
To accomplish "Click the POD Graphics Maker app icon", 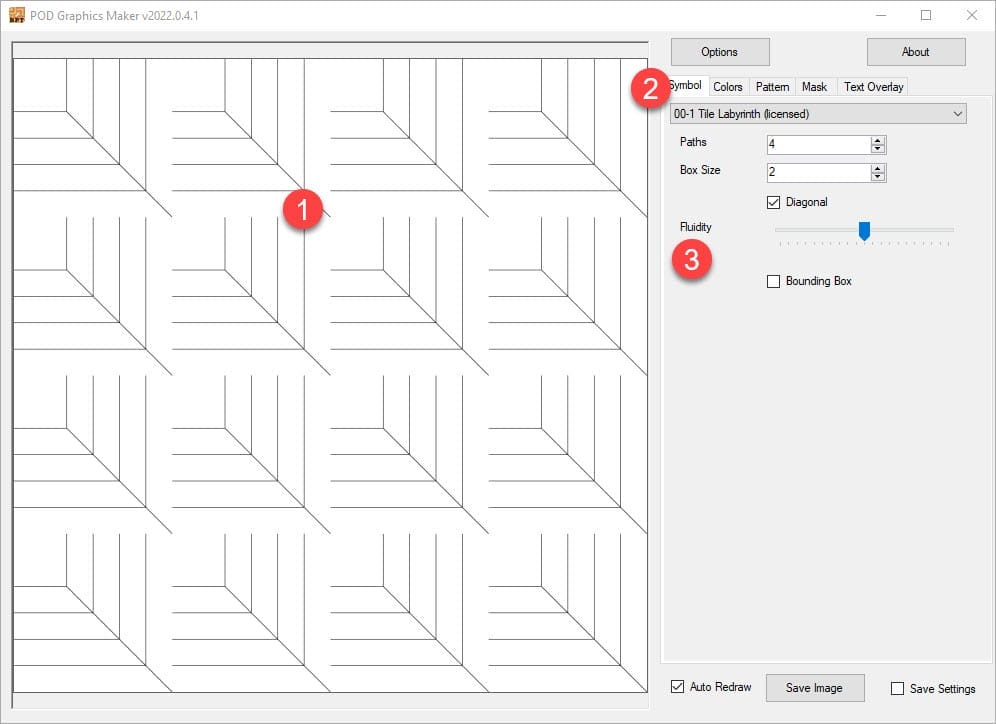I will click(x=16, y=16).
